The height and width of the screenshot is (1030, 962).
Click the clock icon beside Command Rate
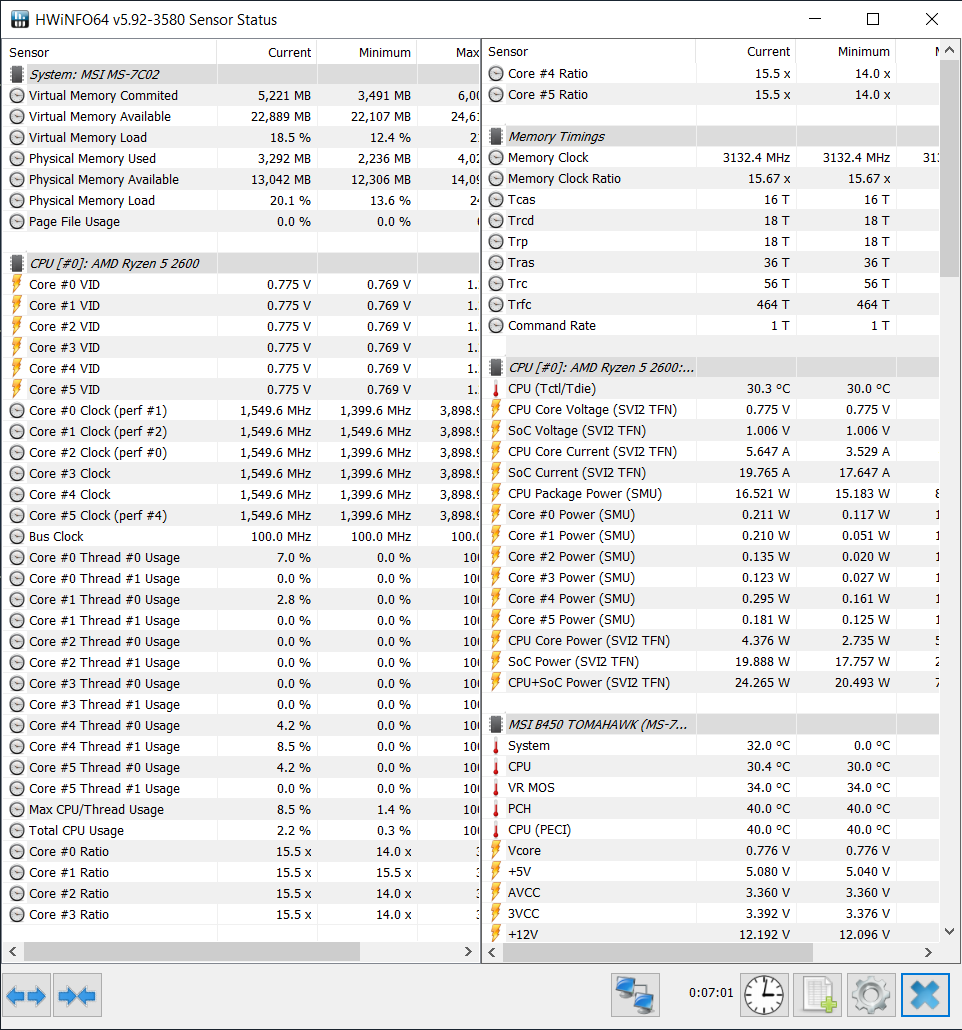pyautogui.click(x=496, y=326)
